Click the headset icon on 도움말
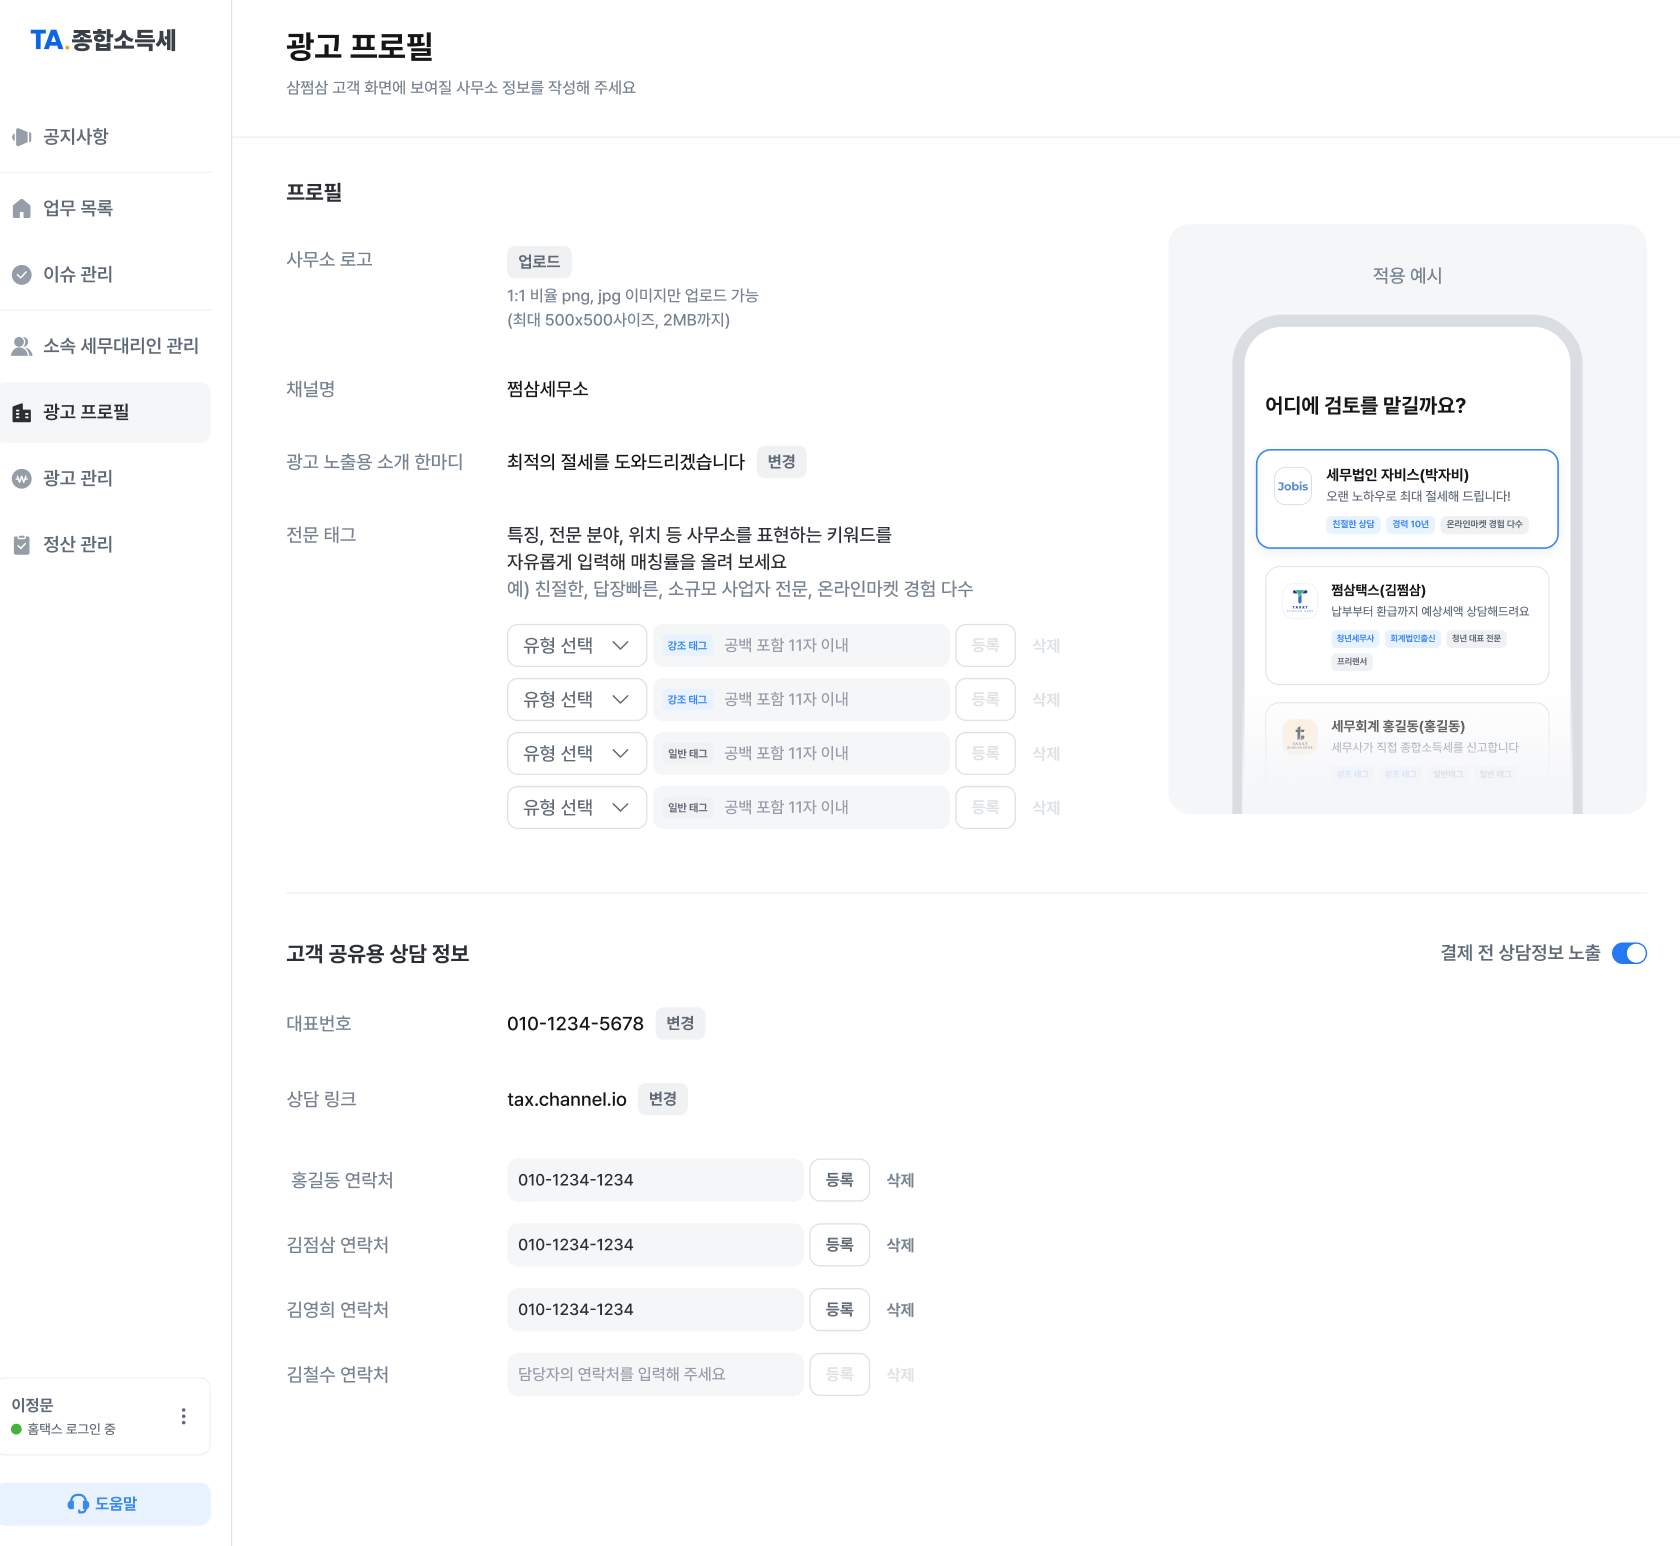The width and height of the screenshot is (1680, 1546). click(x=78, y=1504)
